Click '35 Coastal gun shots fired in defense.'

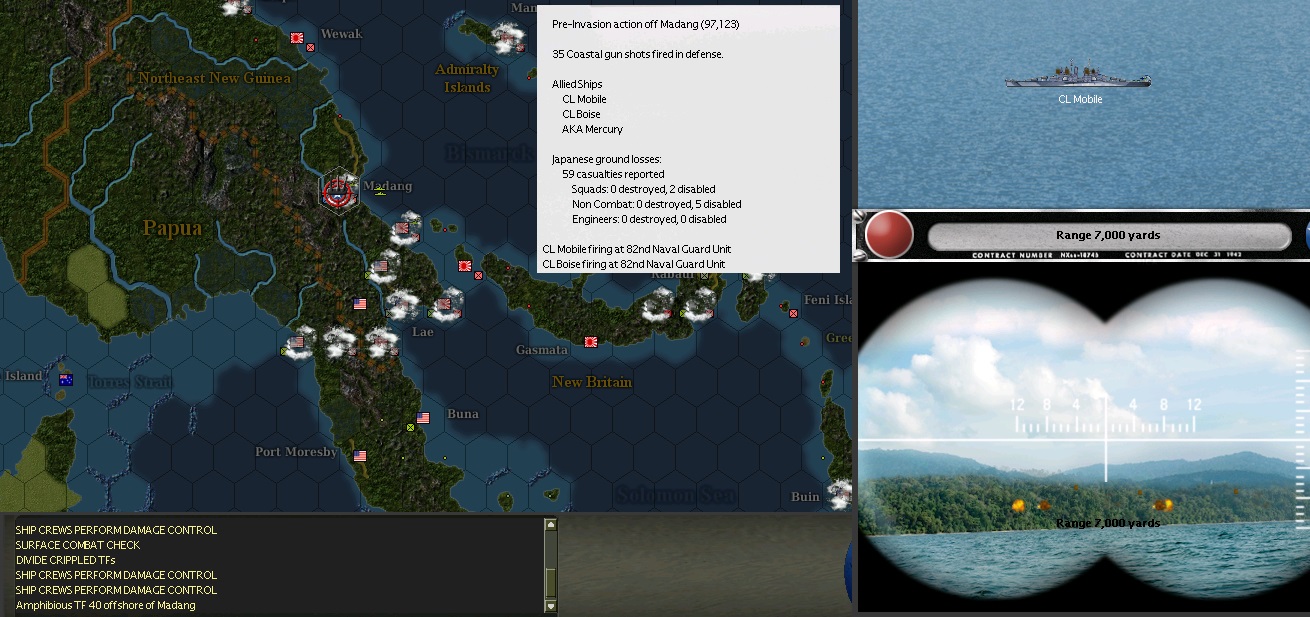(637, 54)
